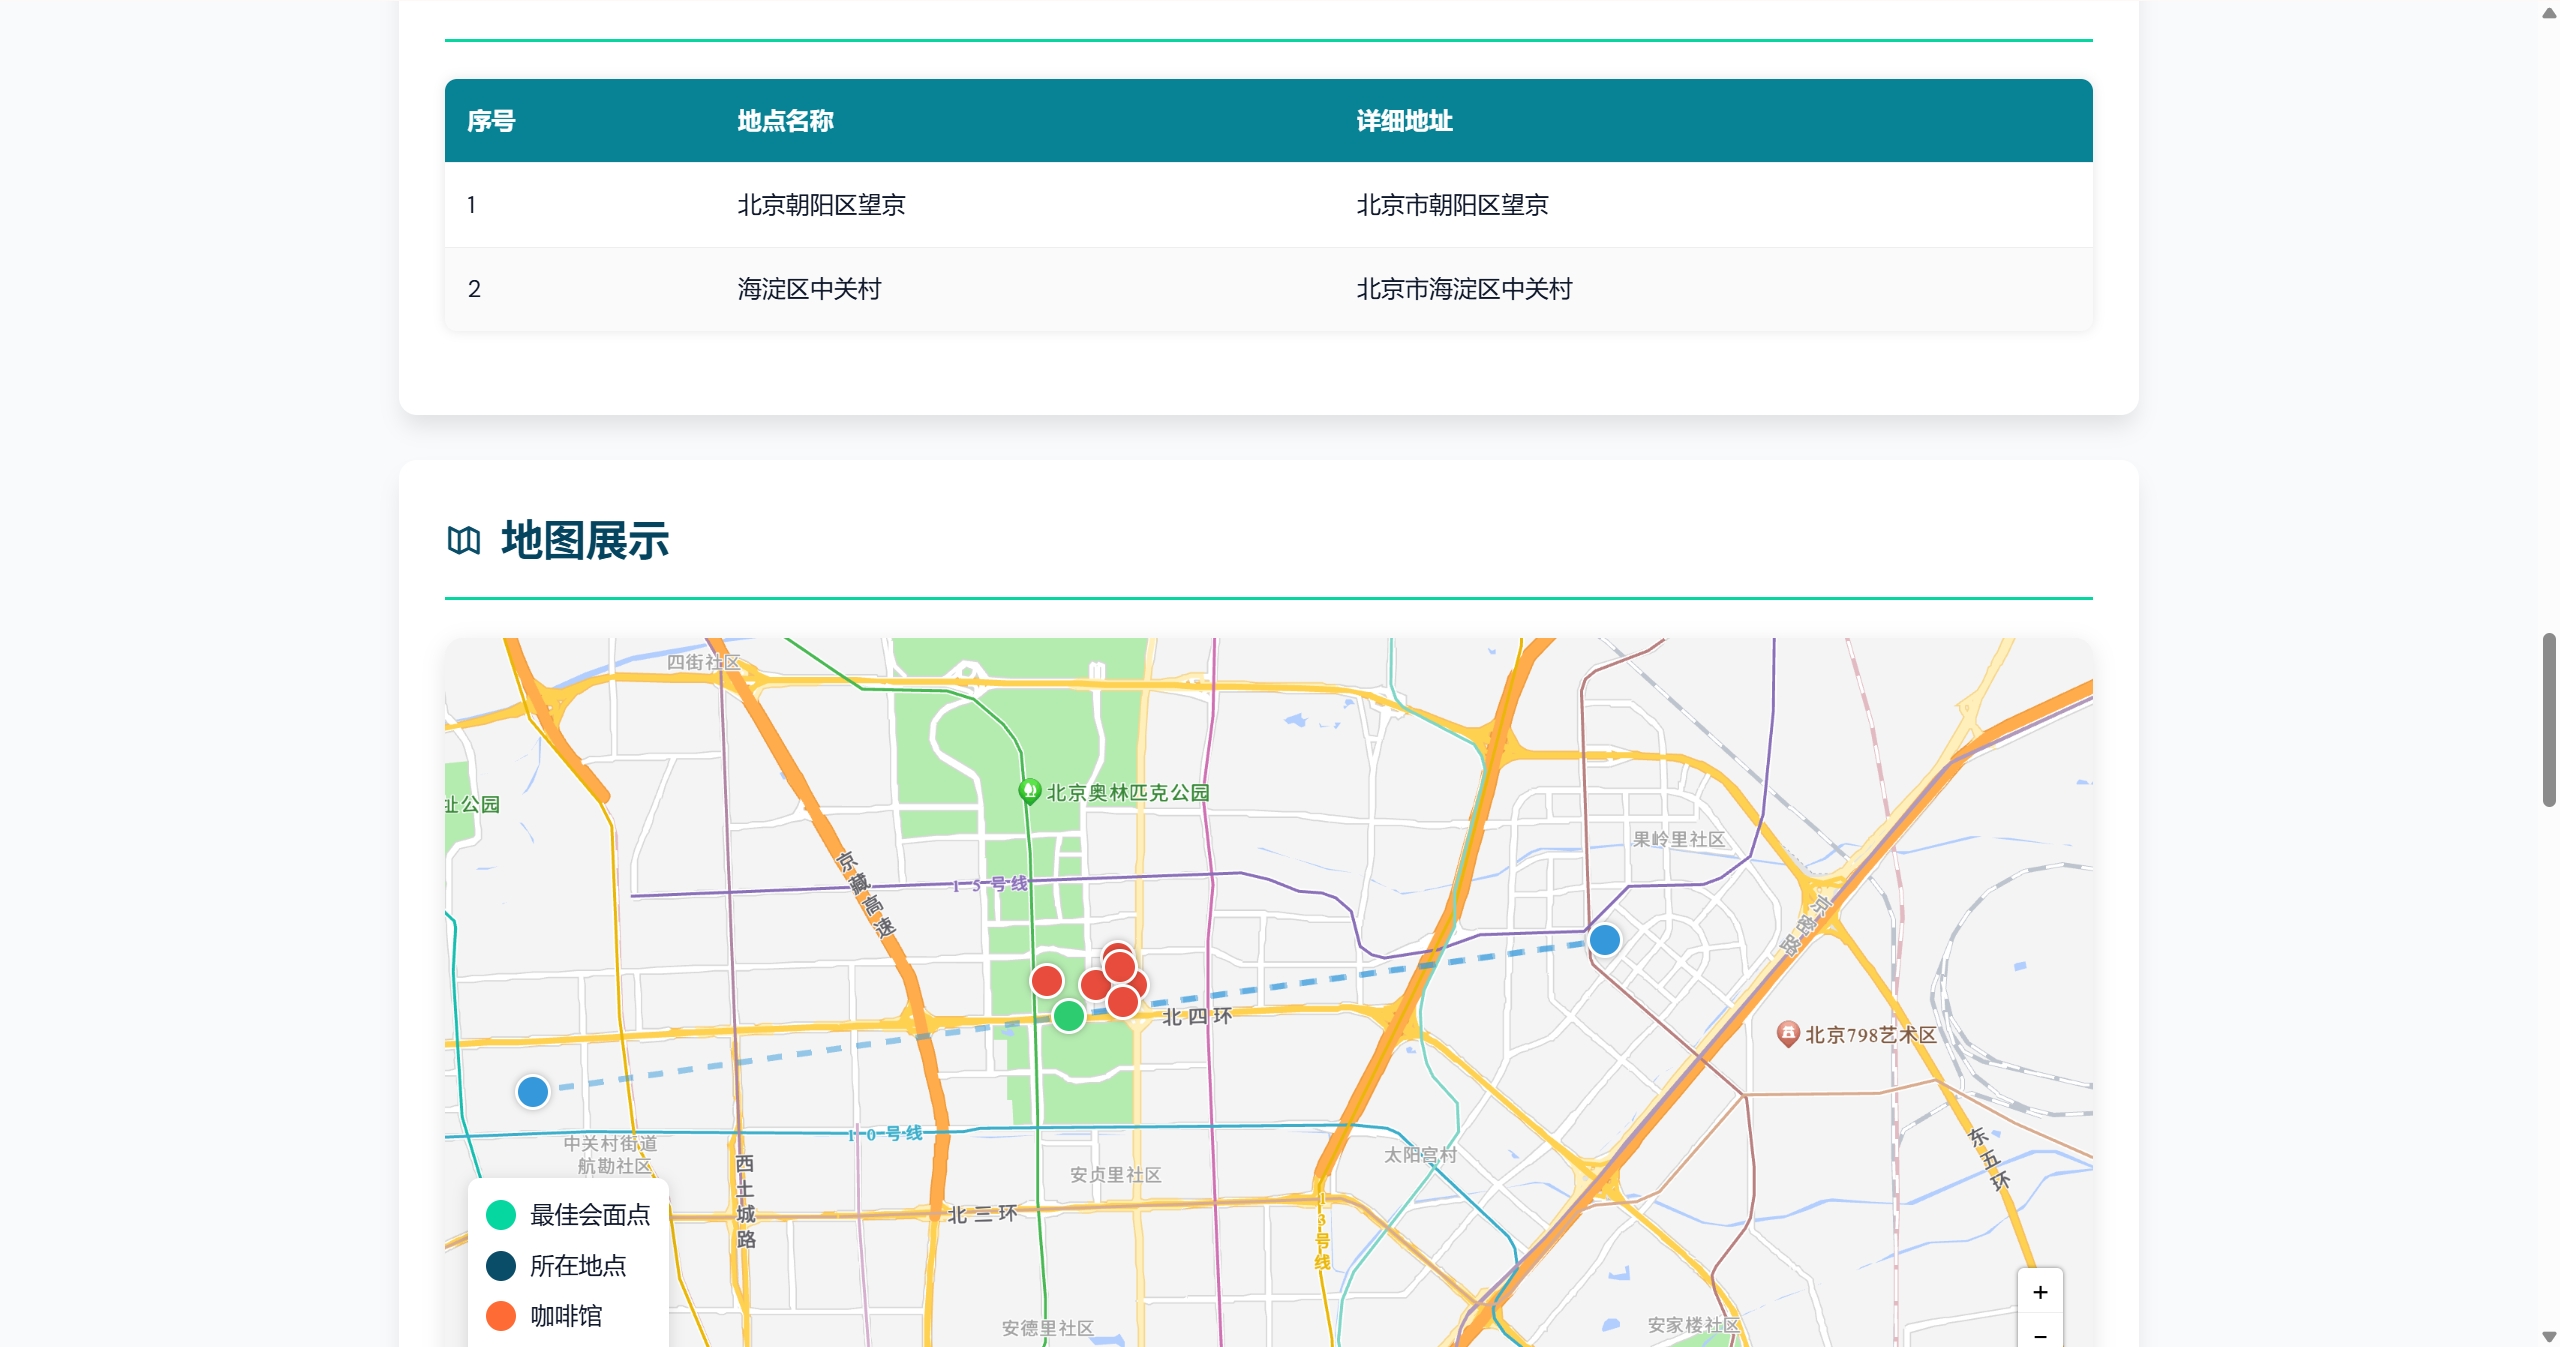This screenshot has width=2560, height=1347.
Task: Click the 咖啡馆 orange legend swatch
Action: 500,1316
